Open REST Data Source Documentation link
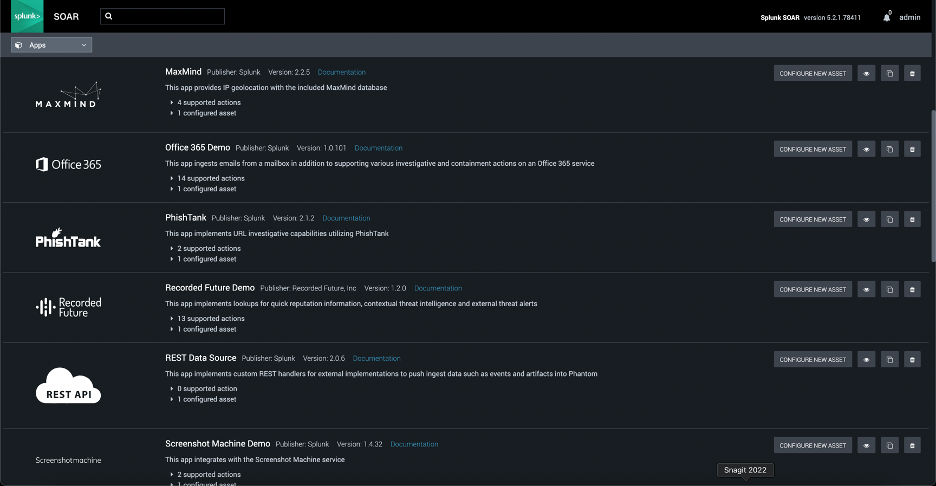 [x=377, y=358]
